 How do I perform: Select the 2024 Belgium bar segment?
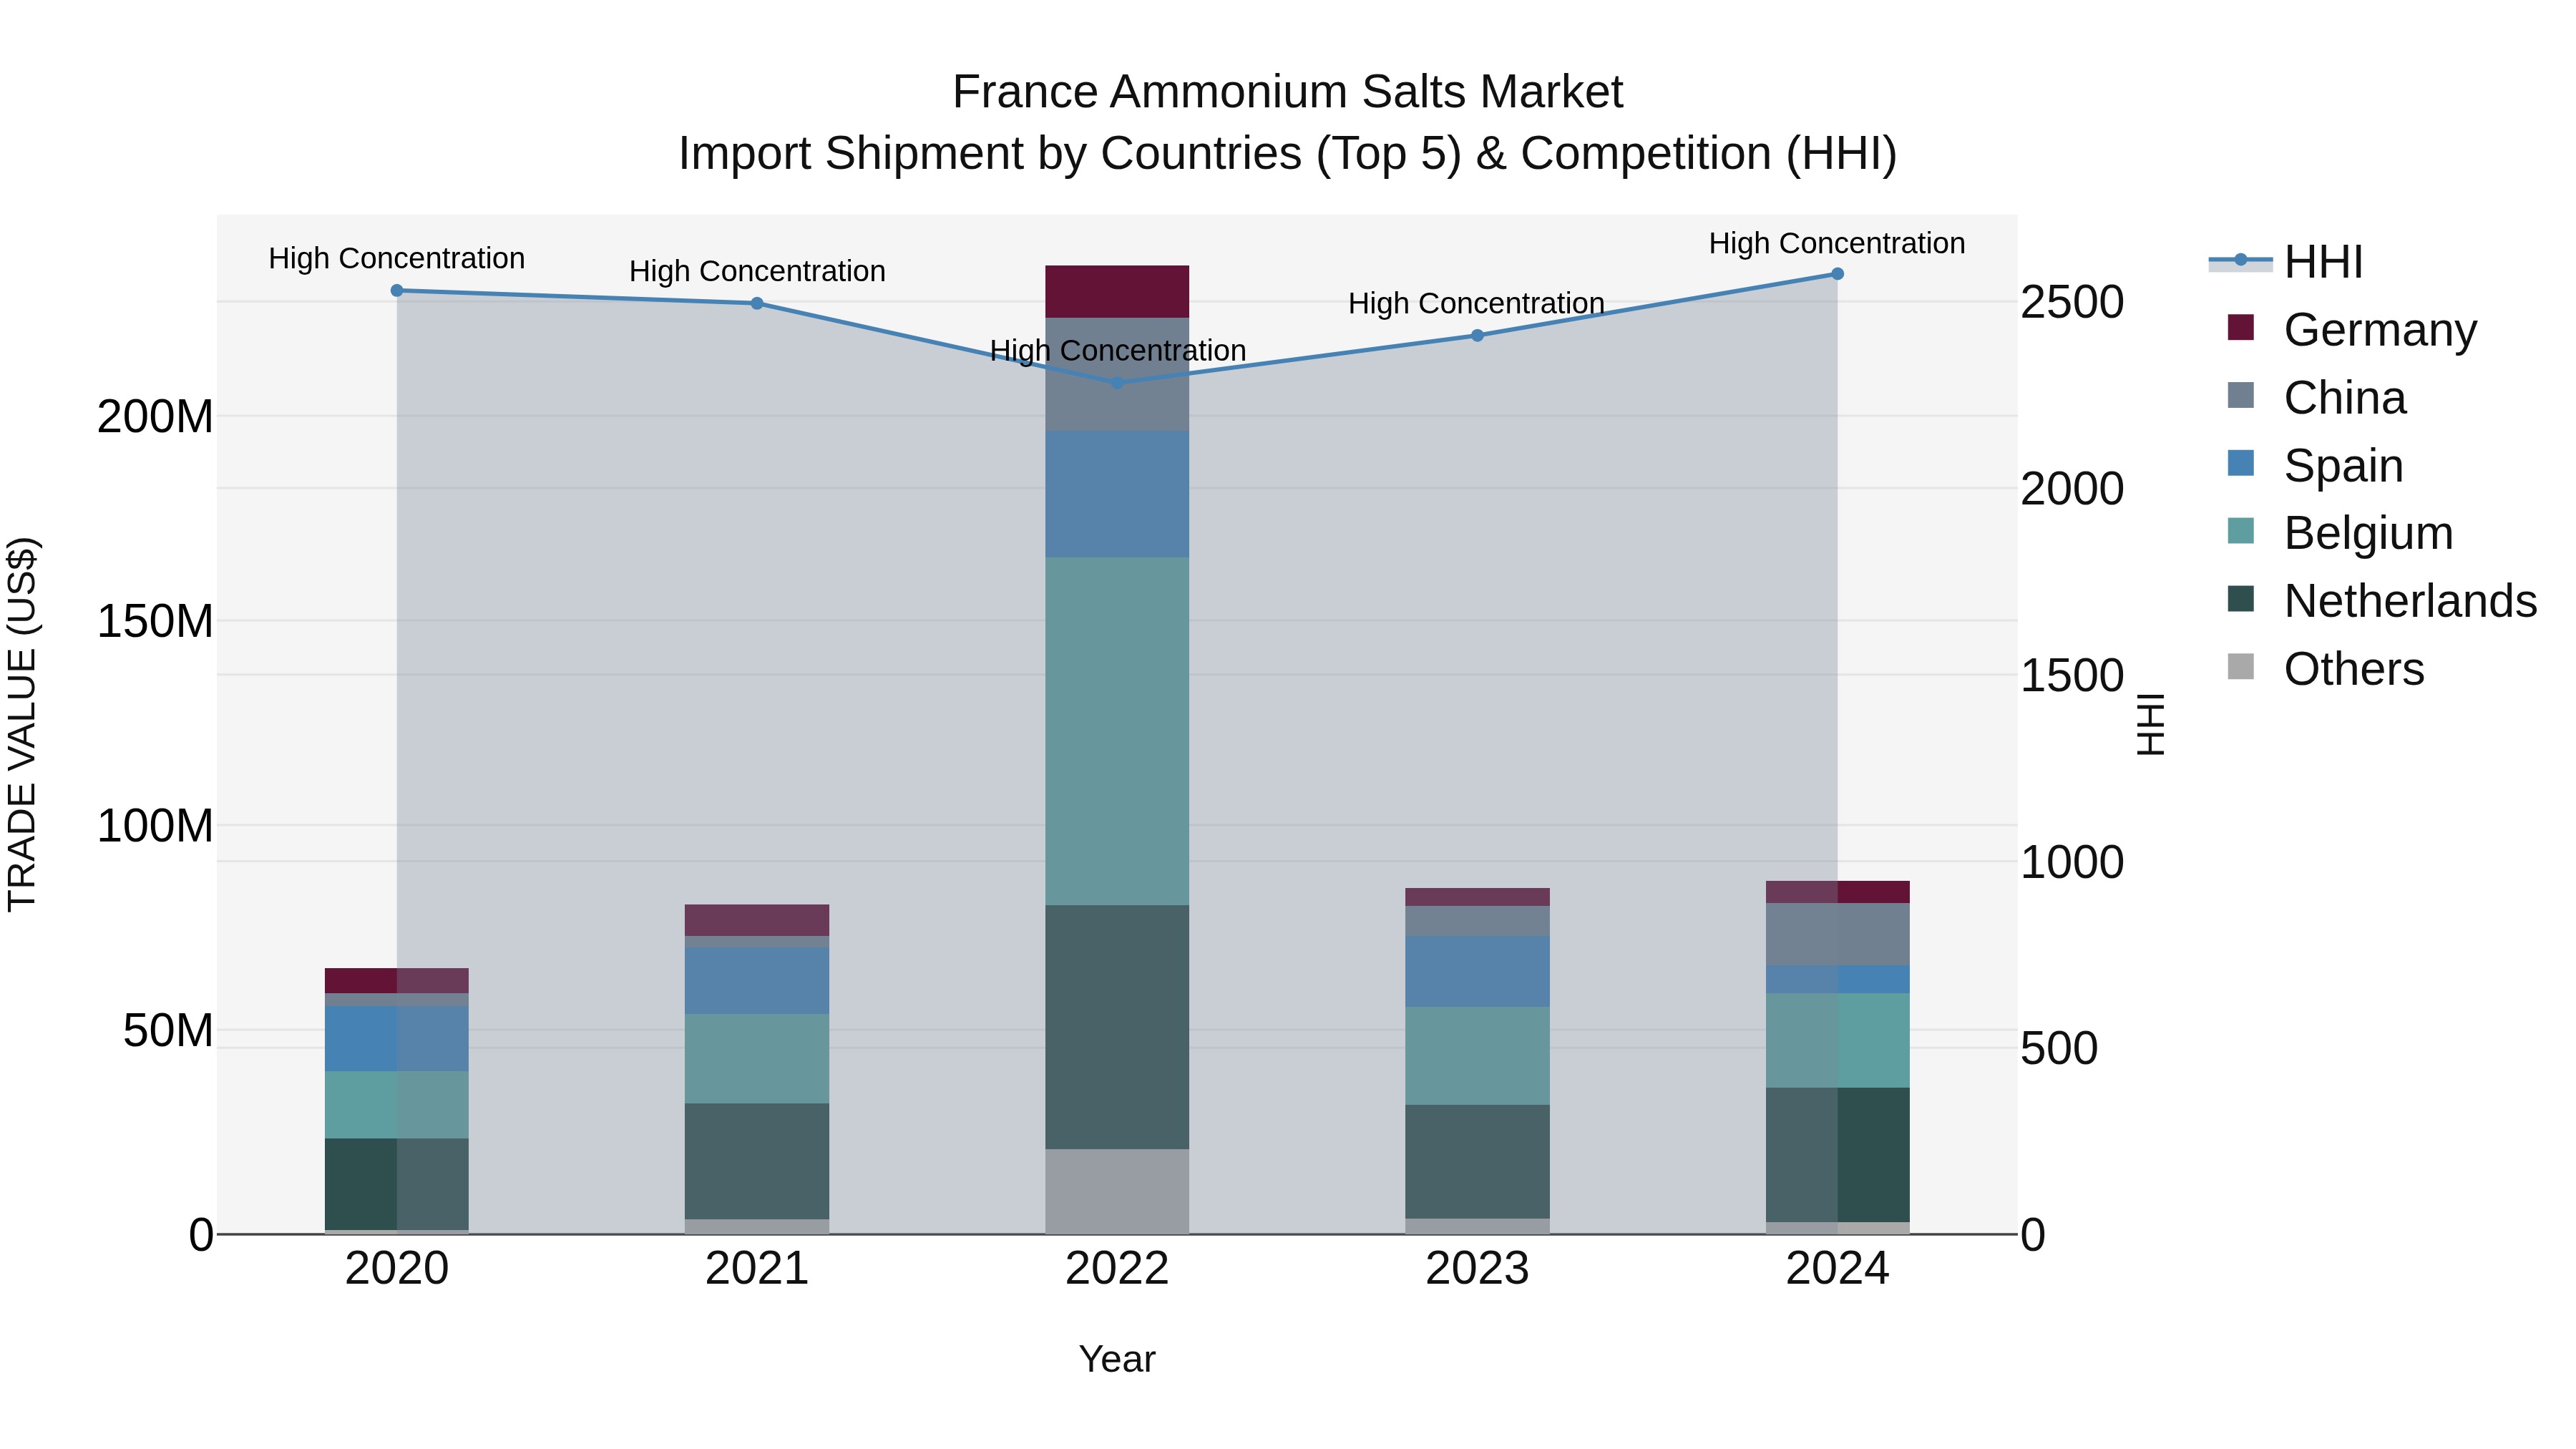[x=1837, y=1040]
